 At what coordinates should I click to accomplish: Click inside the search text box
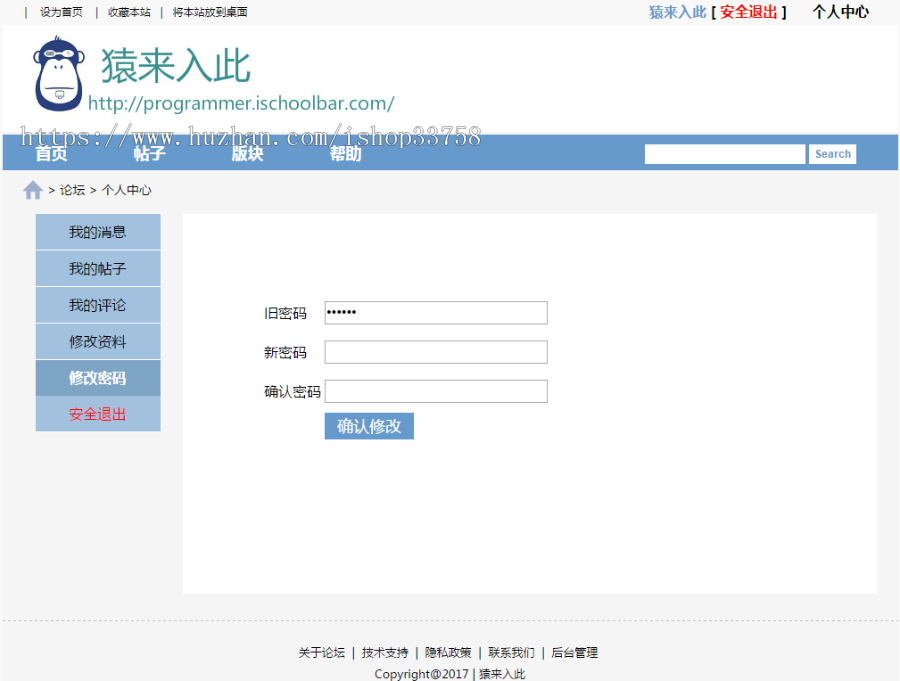[x=724, y=153]
